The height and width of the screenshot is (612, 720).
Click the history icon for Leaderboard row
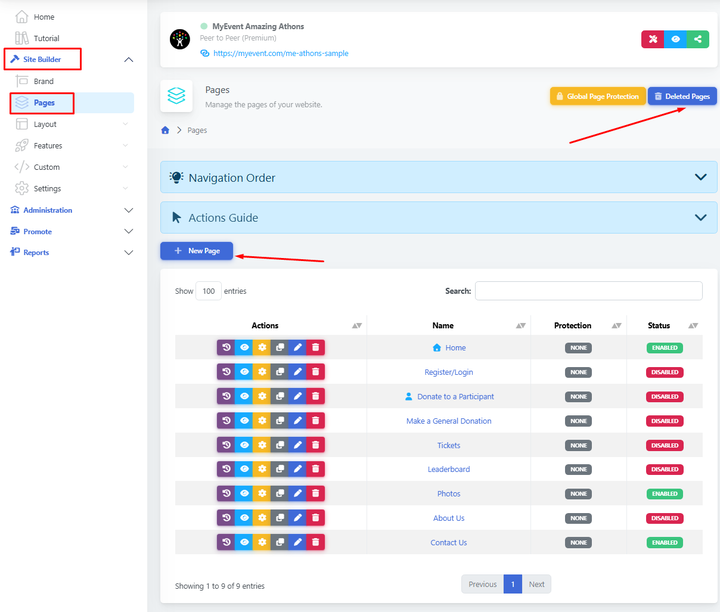226,469
